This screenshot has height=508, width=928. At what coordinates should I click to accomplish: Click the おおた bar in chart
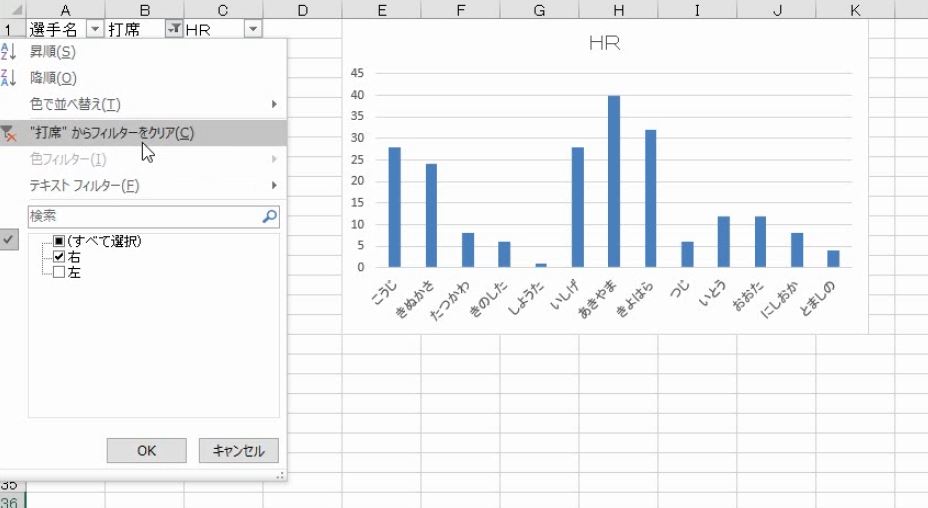(x=761, y=242)
